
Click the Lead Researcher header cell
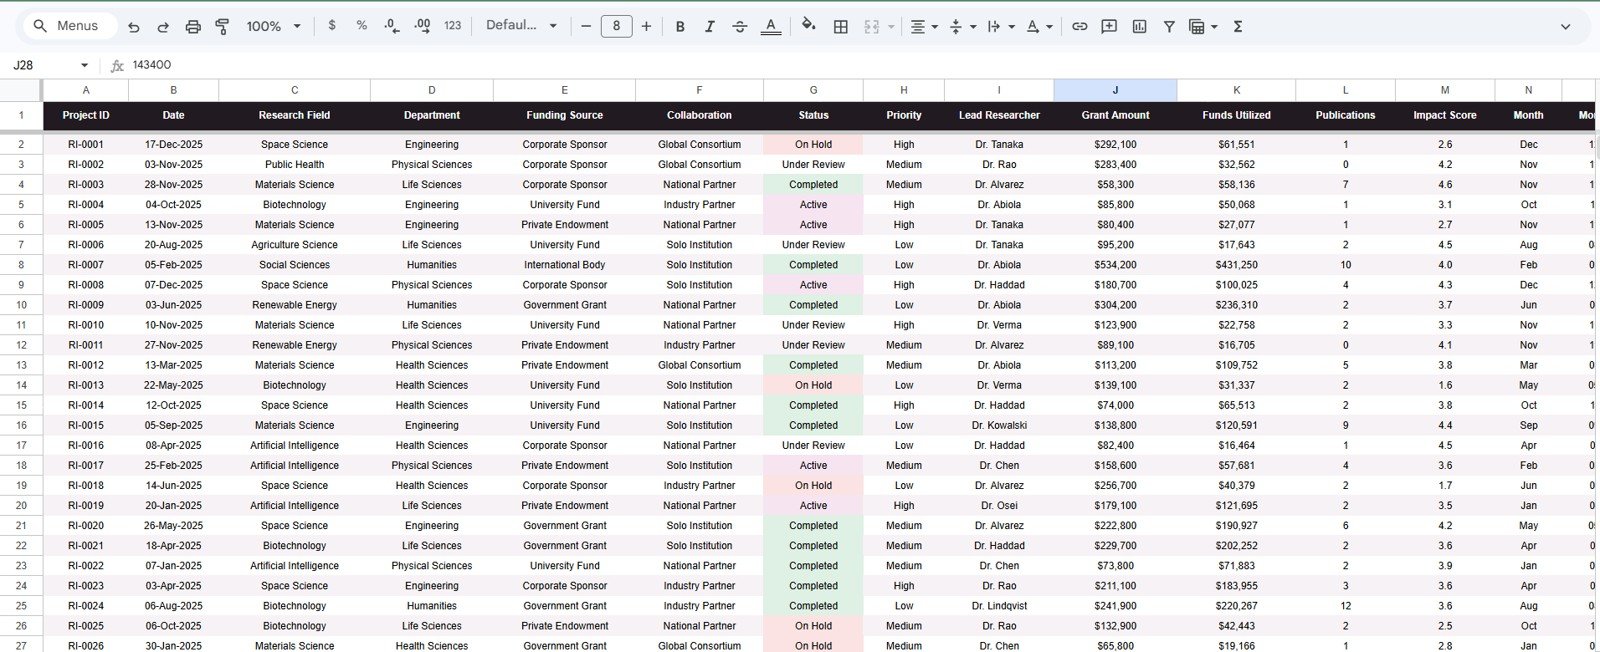999,115
